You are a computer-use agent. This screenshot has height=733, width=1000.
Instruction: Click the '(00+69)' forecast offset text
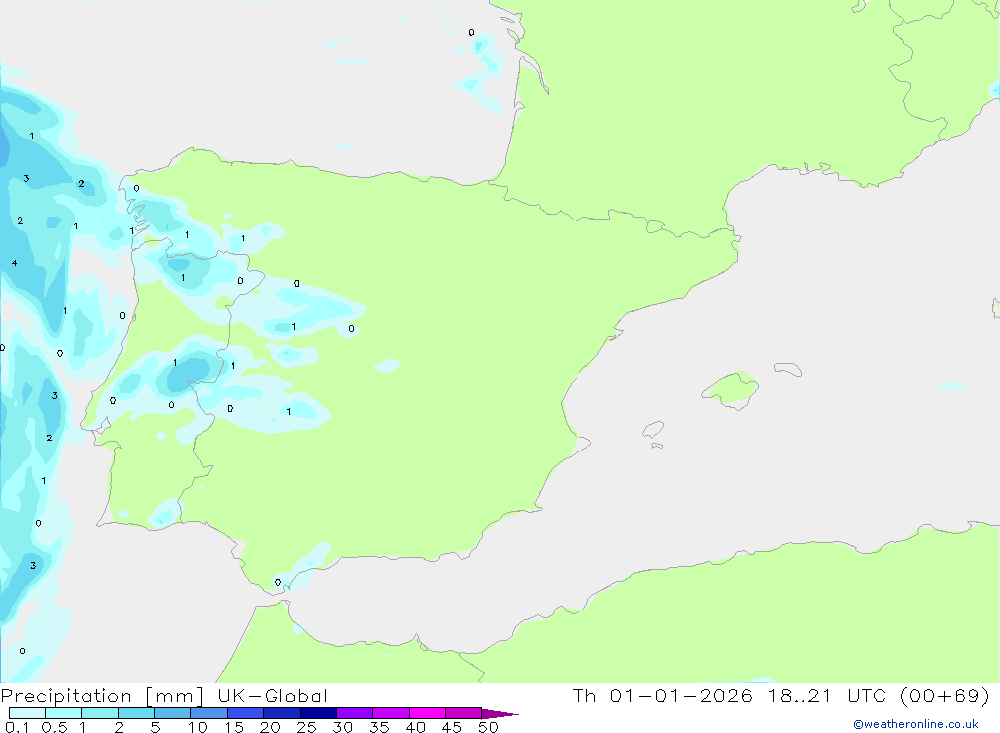click(945, 695)
